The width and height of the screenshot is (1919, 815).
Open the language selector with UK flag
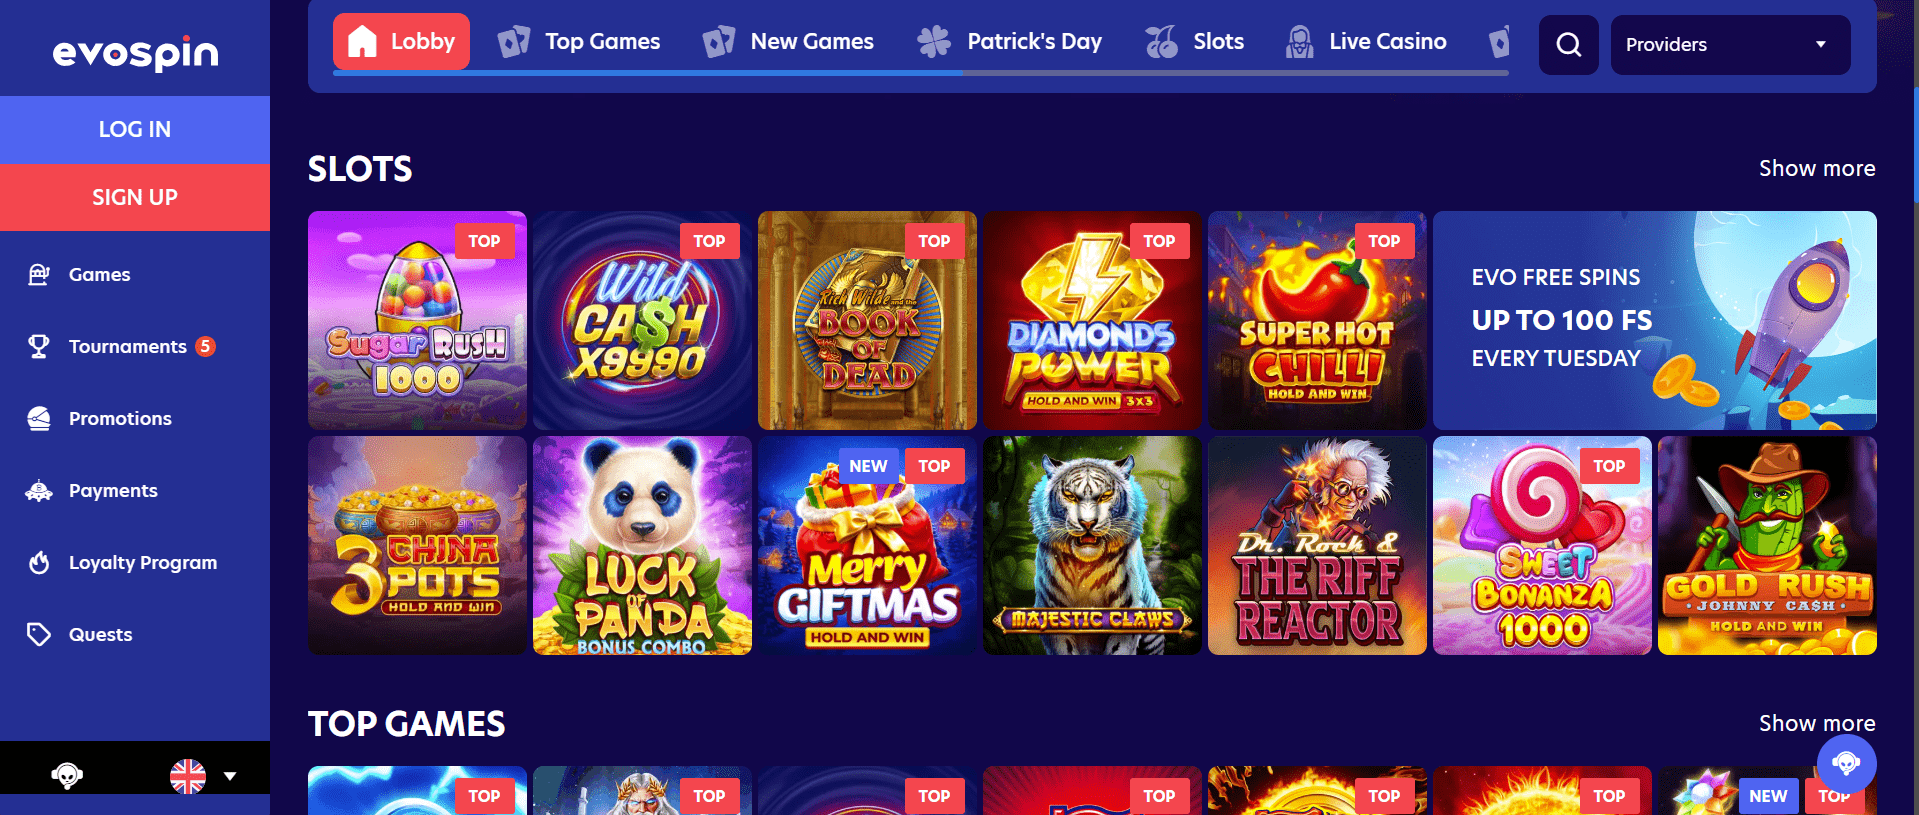(x=188, y=776)
